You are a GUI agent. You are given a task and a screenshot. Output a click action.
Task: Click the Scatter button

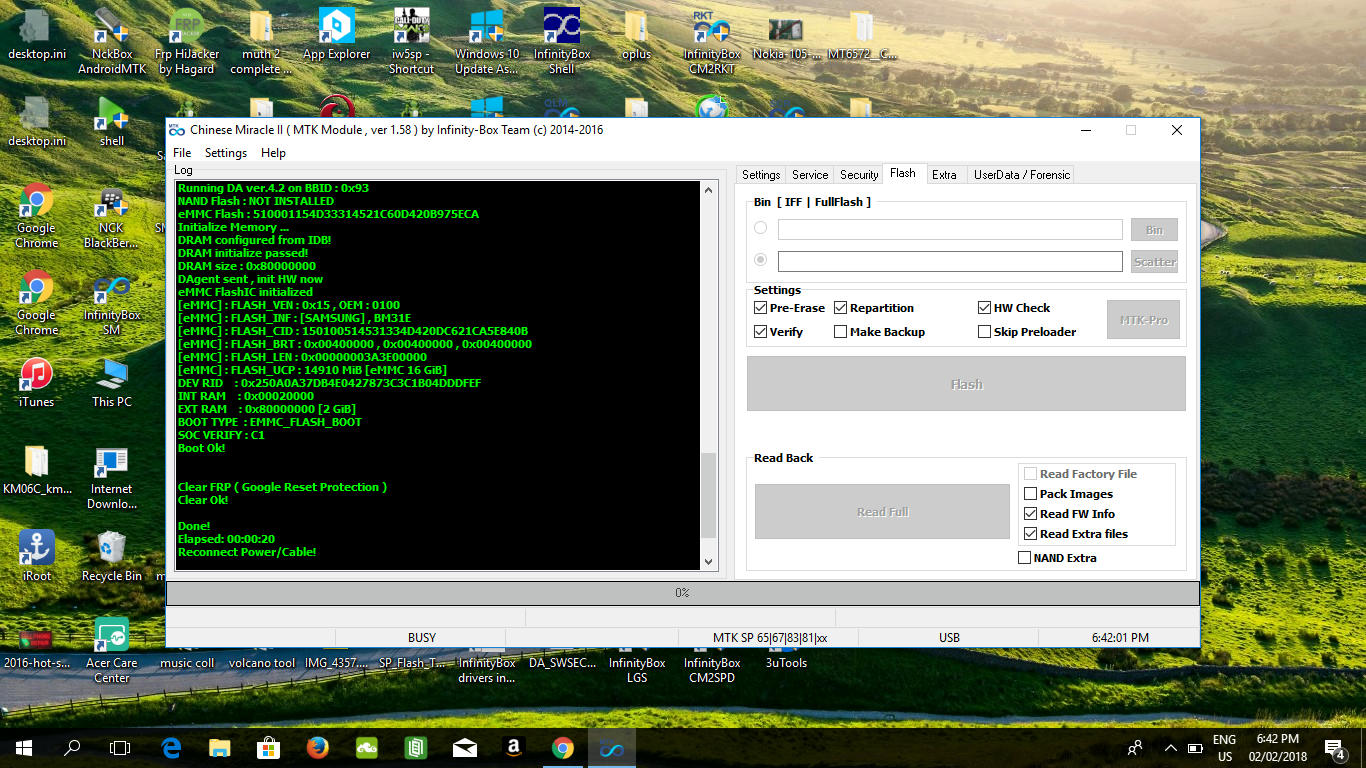pyautogui.click(x=1154, y=262)
